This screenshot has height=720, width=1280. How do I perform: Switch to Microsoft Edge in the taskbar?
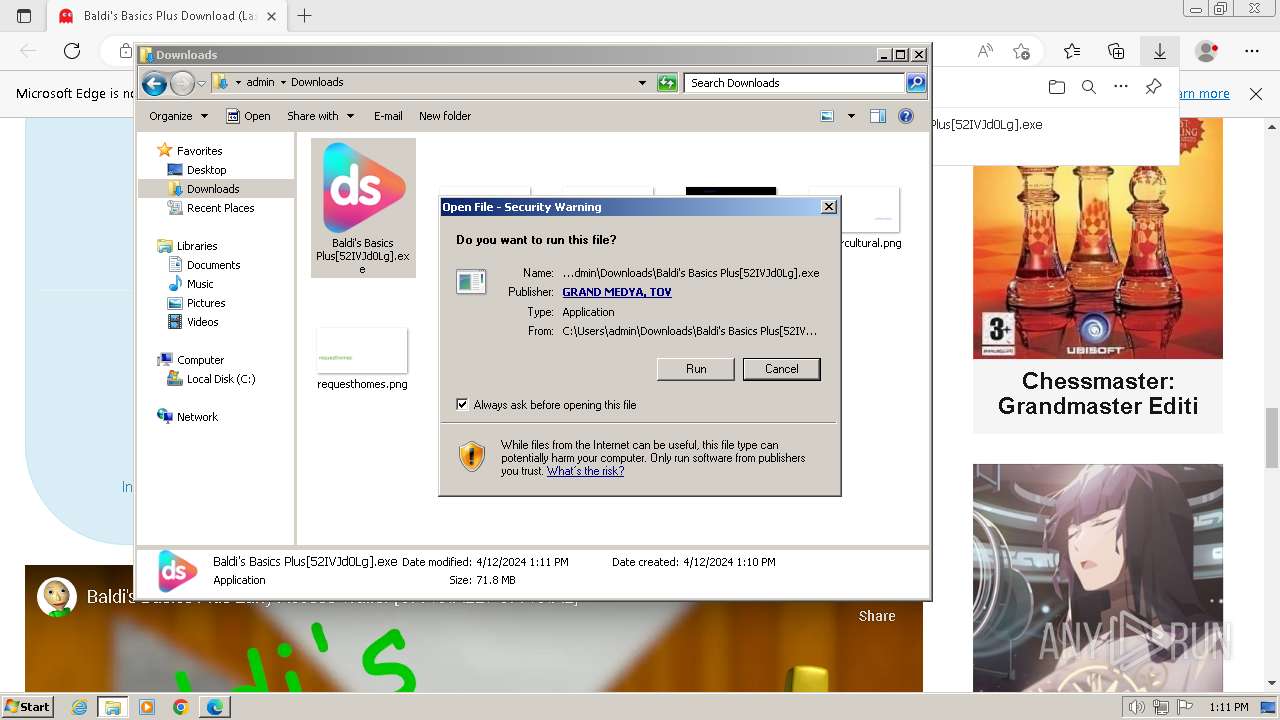coord(215,707)
